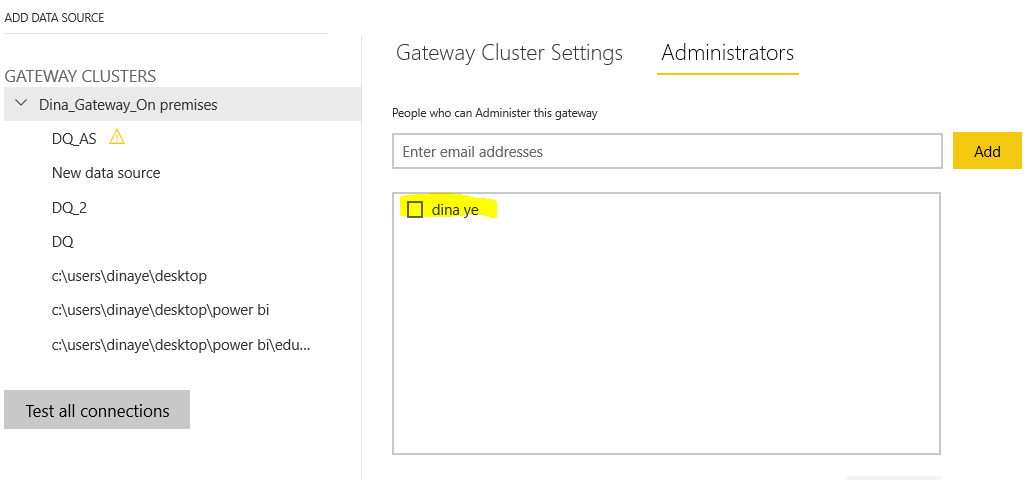
Task: Focus the Enter email addresses field
Action: point(667,151)
